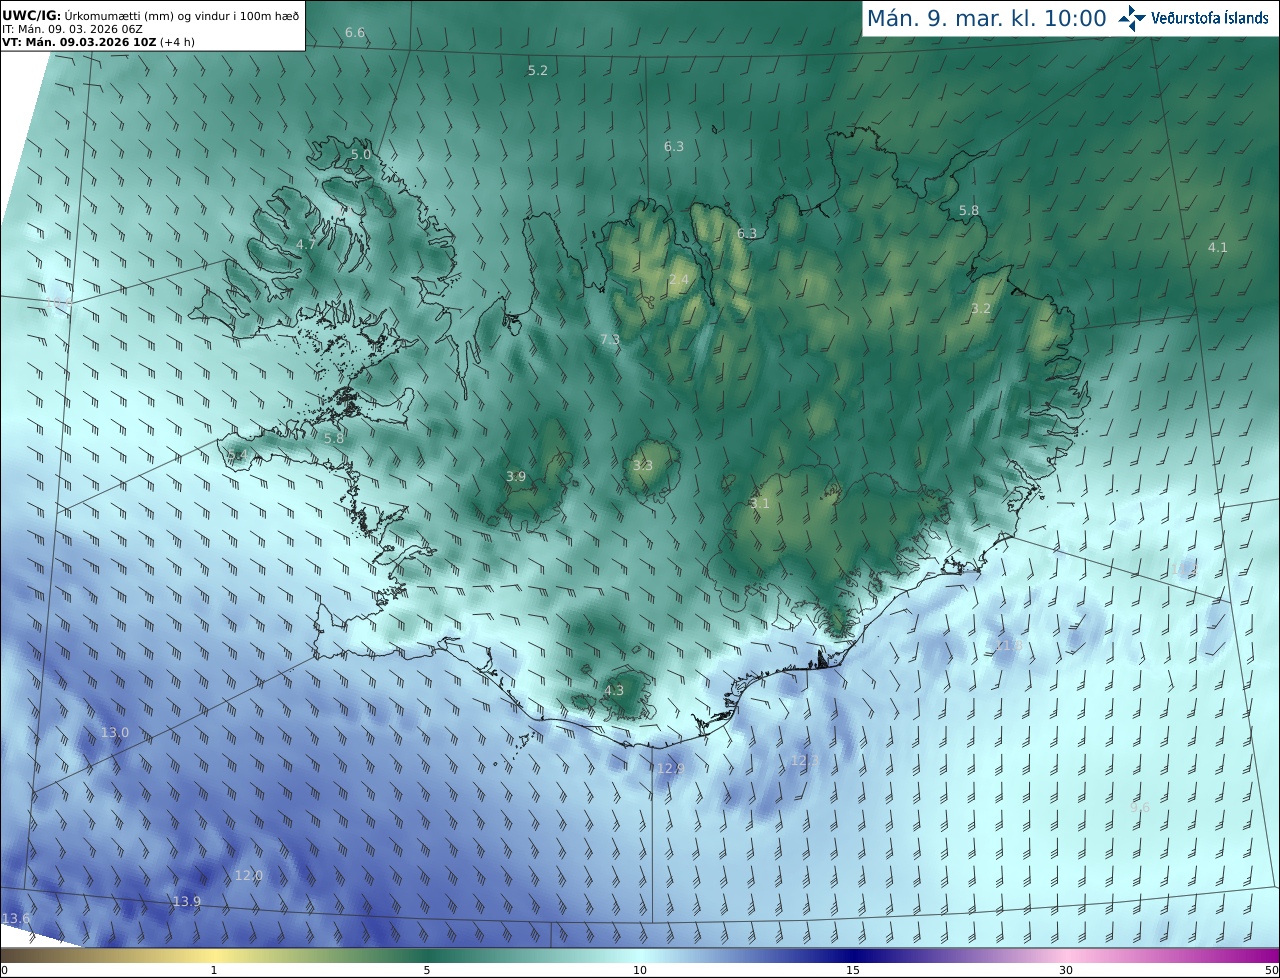
Task: Click the 'IT: Mán. 09. 03. 2026 06Z' line
Action: pyautogui.click(x=73, y=30)
